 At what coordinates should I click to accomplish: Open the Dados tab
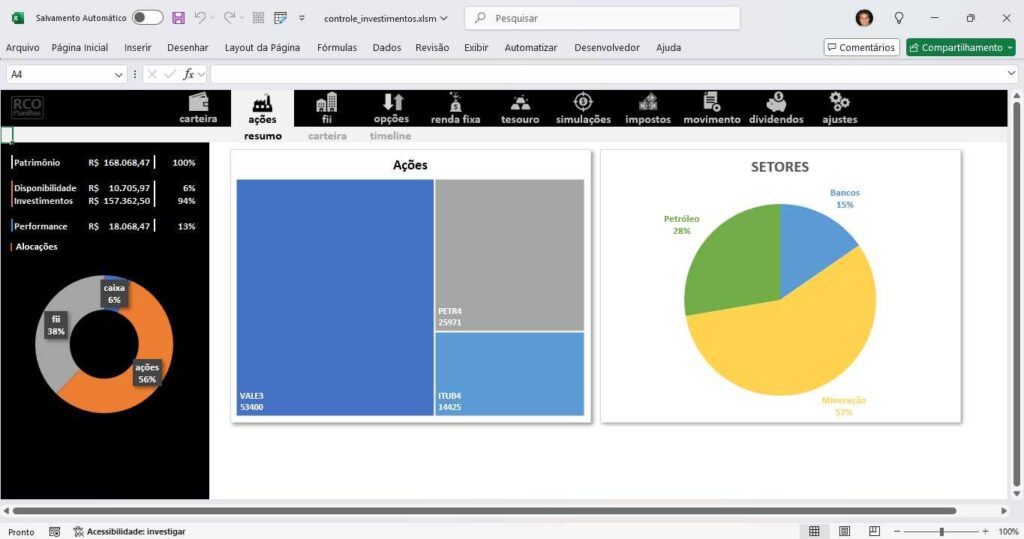tap(387, 48)
